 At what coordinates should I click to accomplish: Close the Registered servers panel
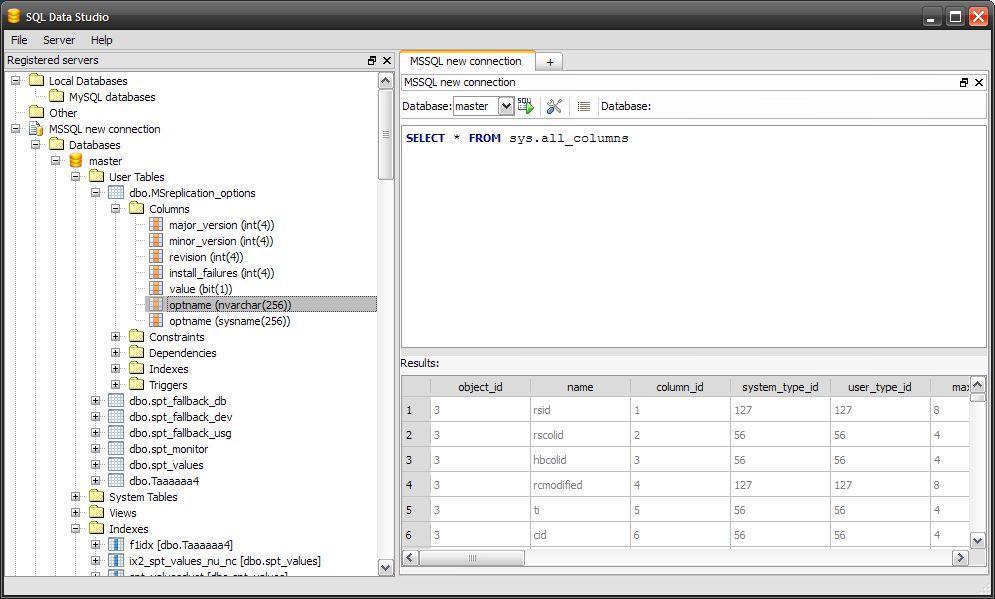(x=387, y=61)
